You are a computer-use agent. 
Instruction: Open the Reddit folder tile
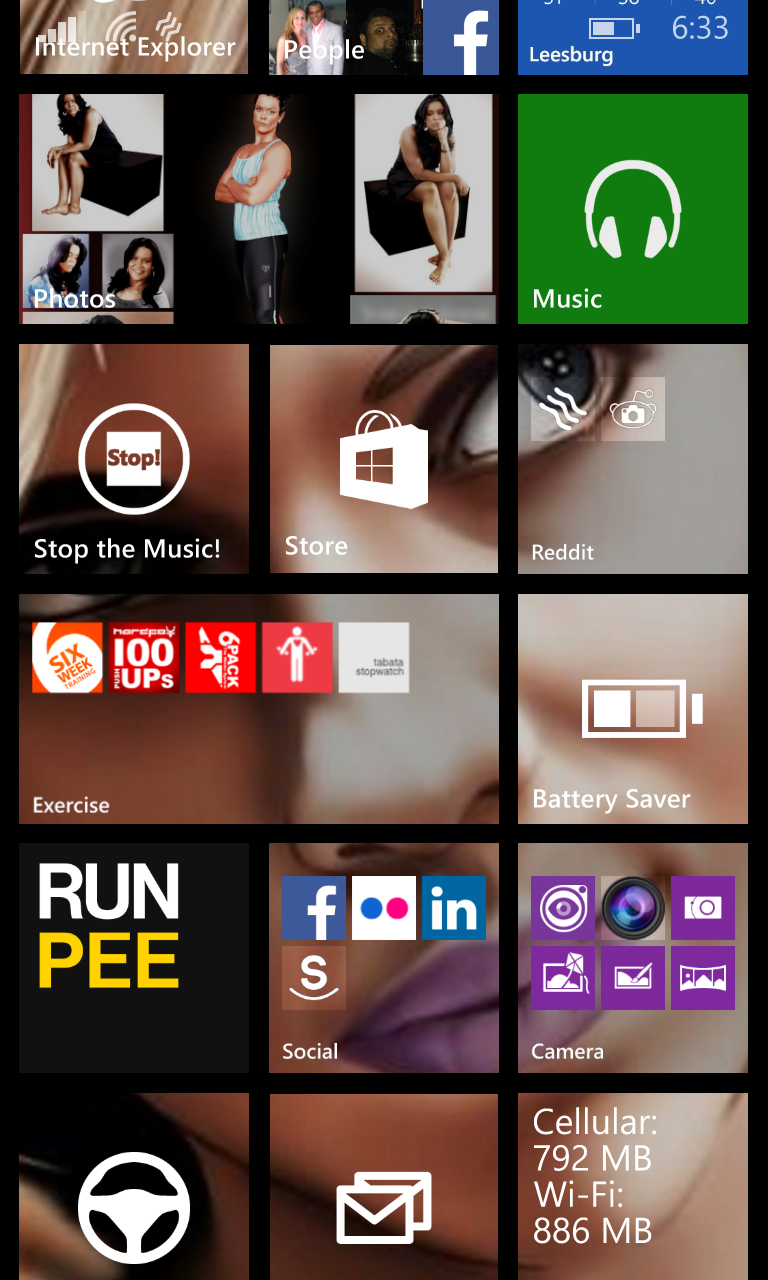click(x=633, y=459)
